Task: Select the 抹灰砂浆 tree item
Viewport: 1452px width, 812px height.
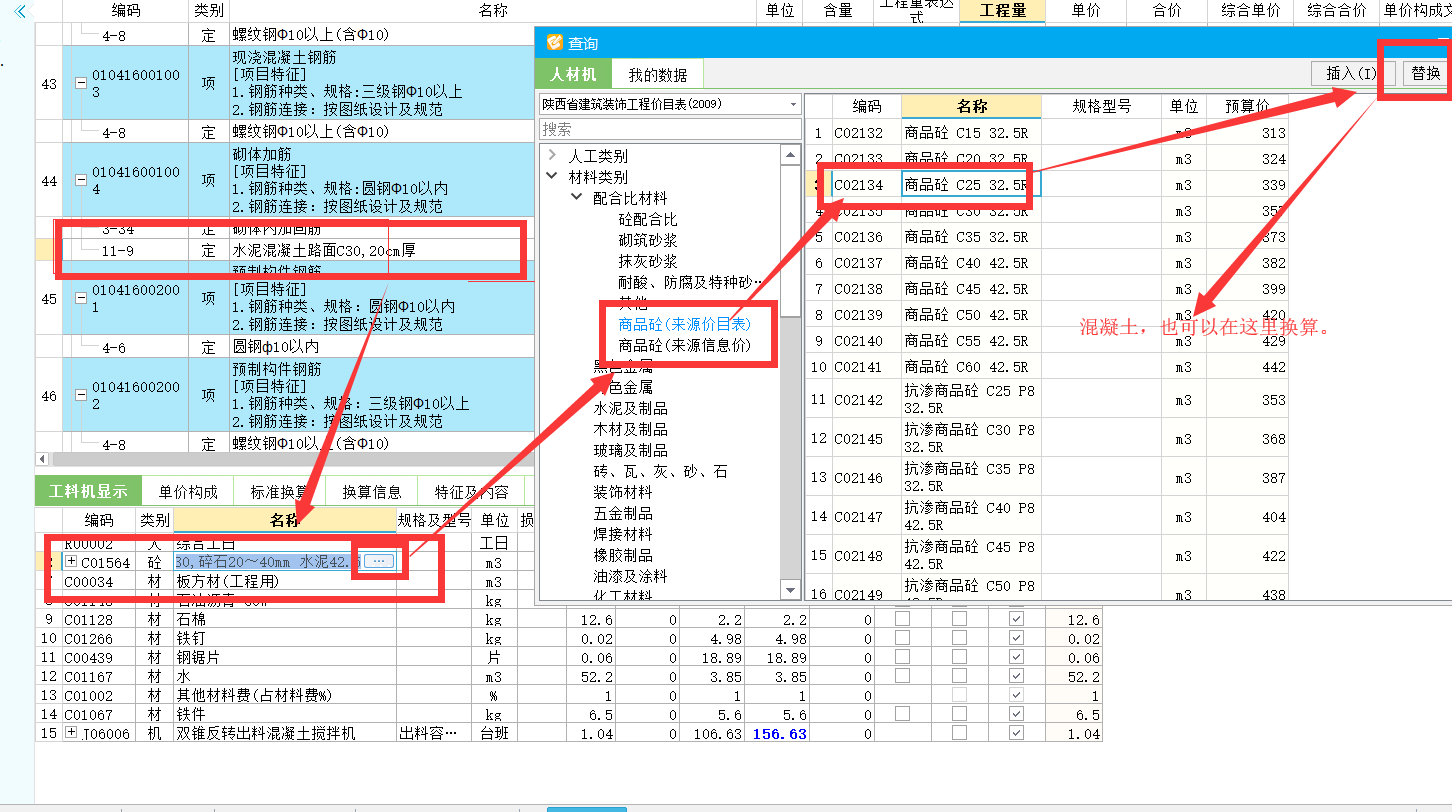Action: [x=647, y=261]
